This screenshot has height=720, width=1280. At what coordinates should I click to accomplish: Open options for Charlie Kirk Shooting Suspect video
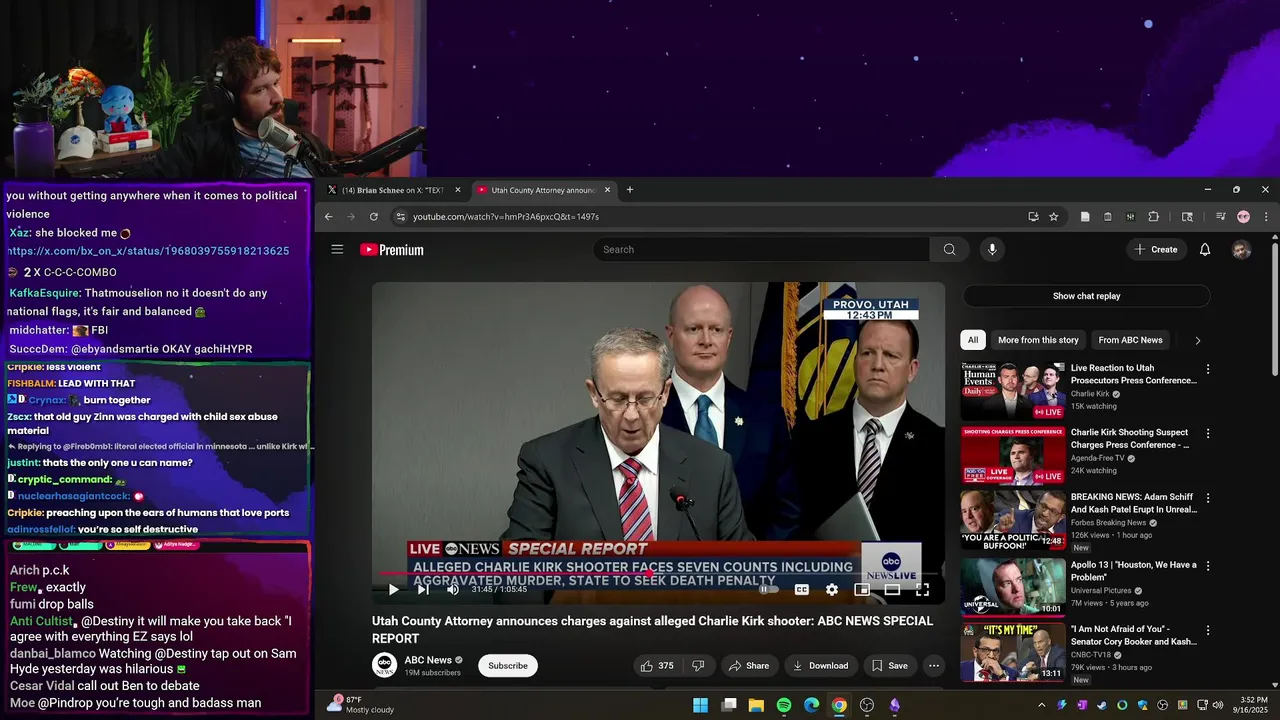pyautogui.click(x=1208, y=434)
